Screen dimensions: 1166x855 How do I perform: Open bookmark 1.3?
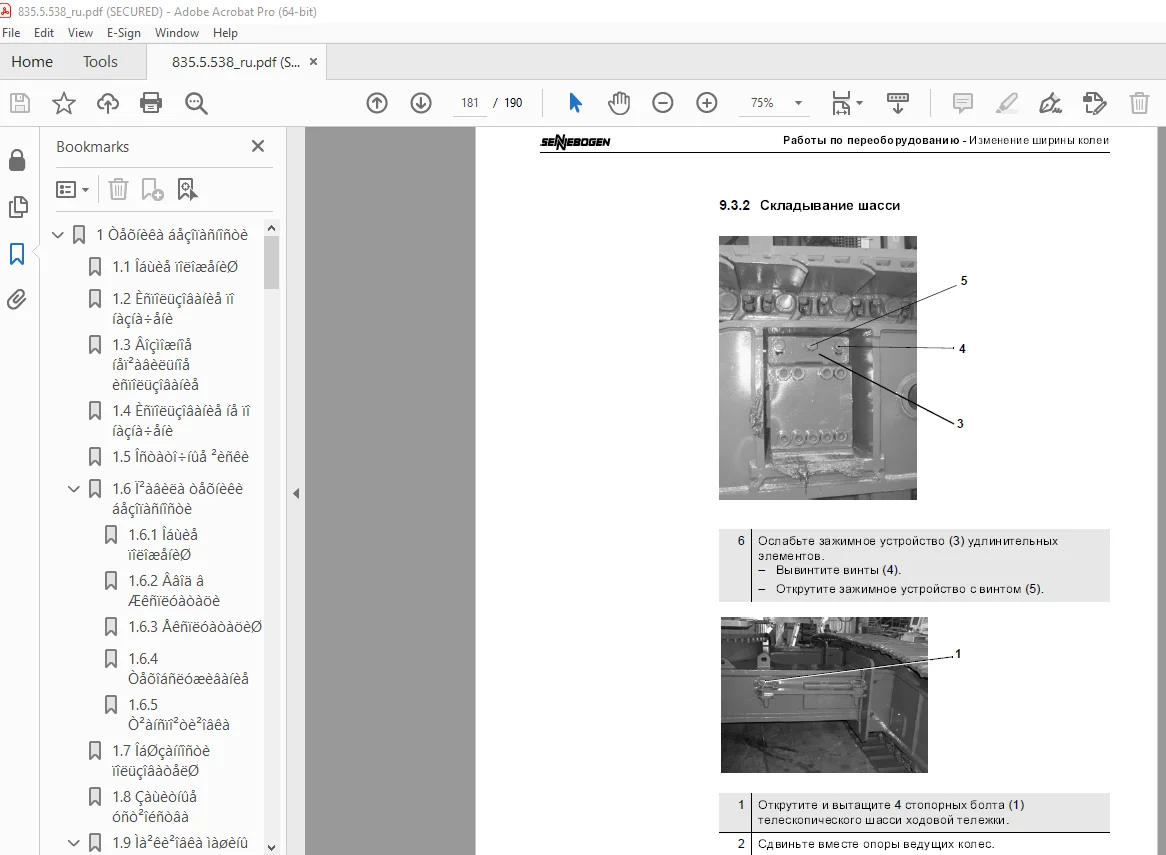155,364
